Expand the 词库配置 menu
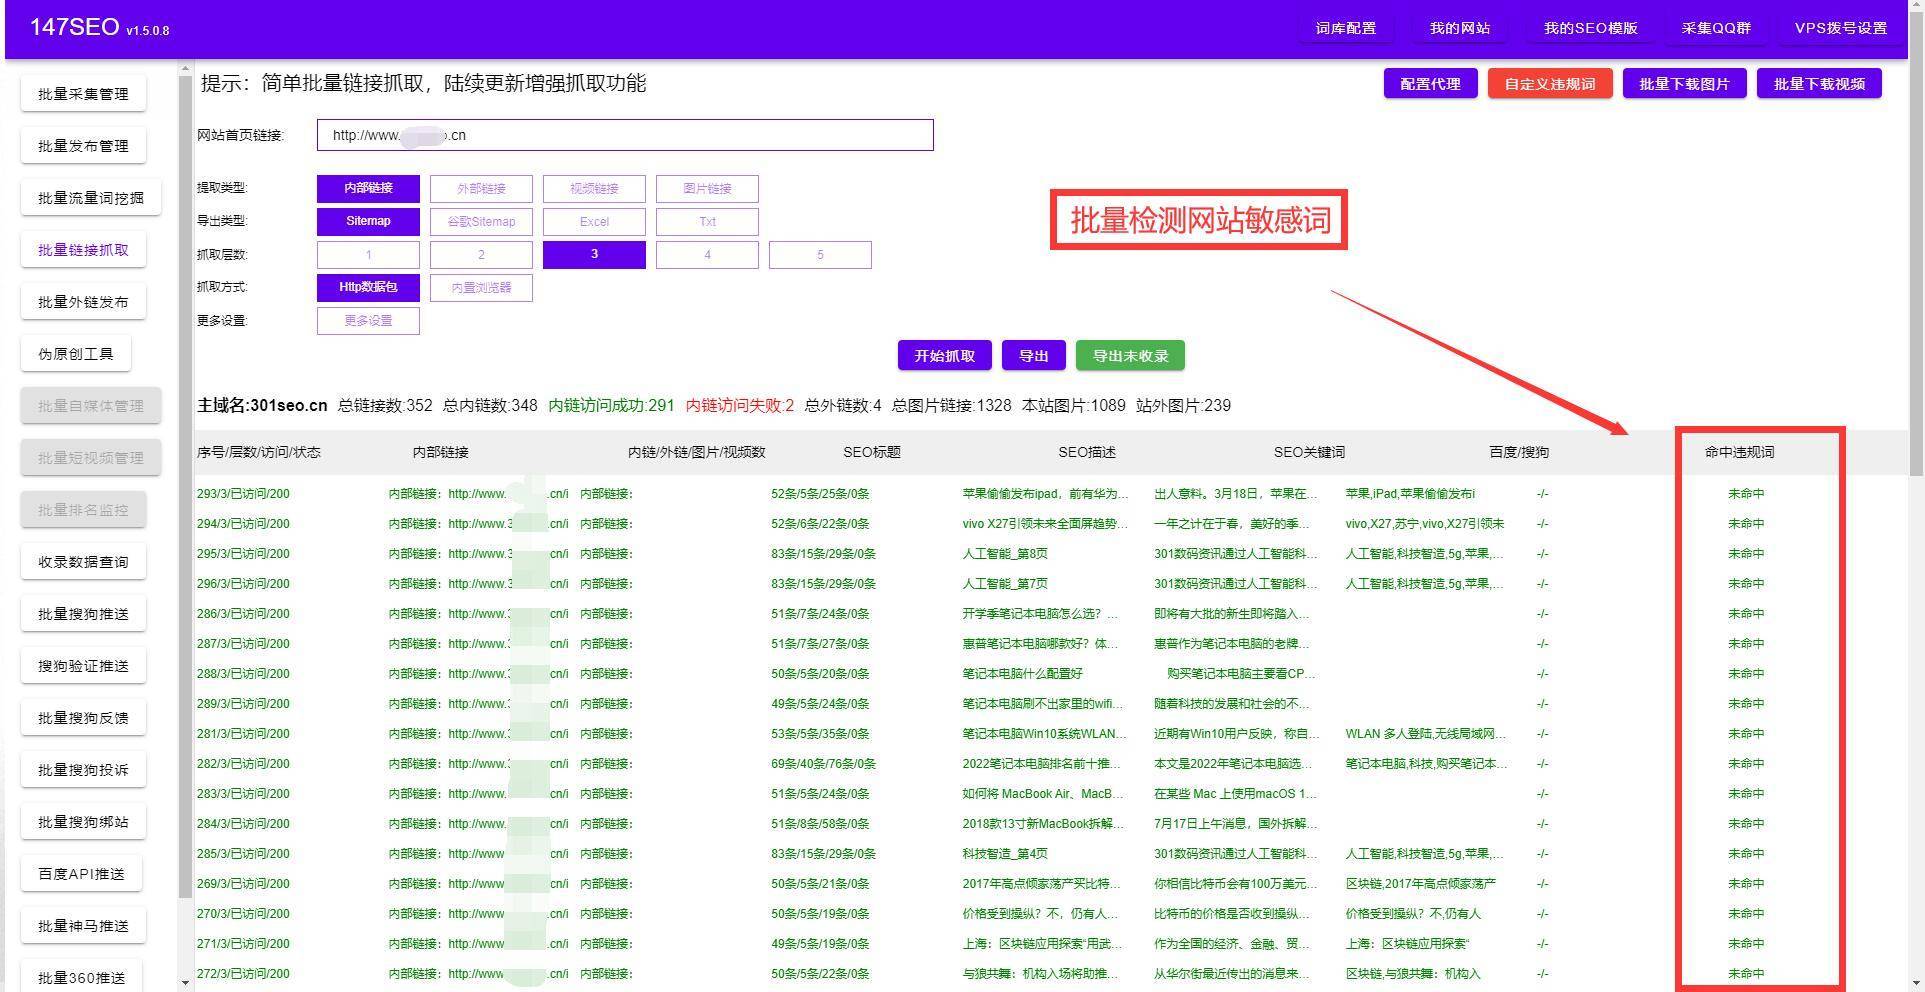1925x992 pixels. (x=1345, y=28)
